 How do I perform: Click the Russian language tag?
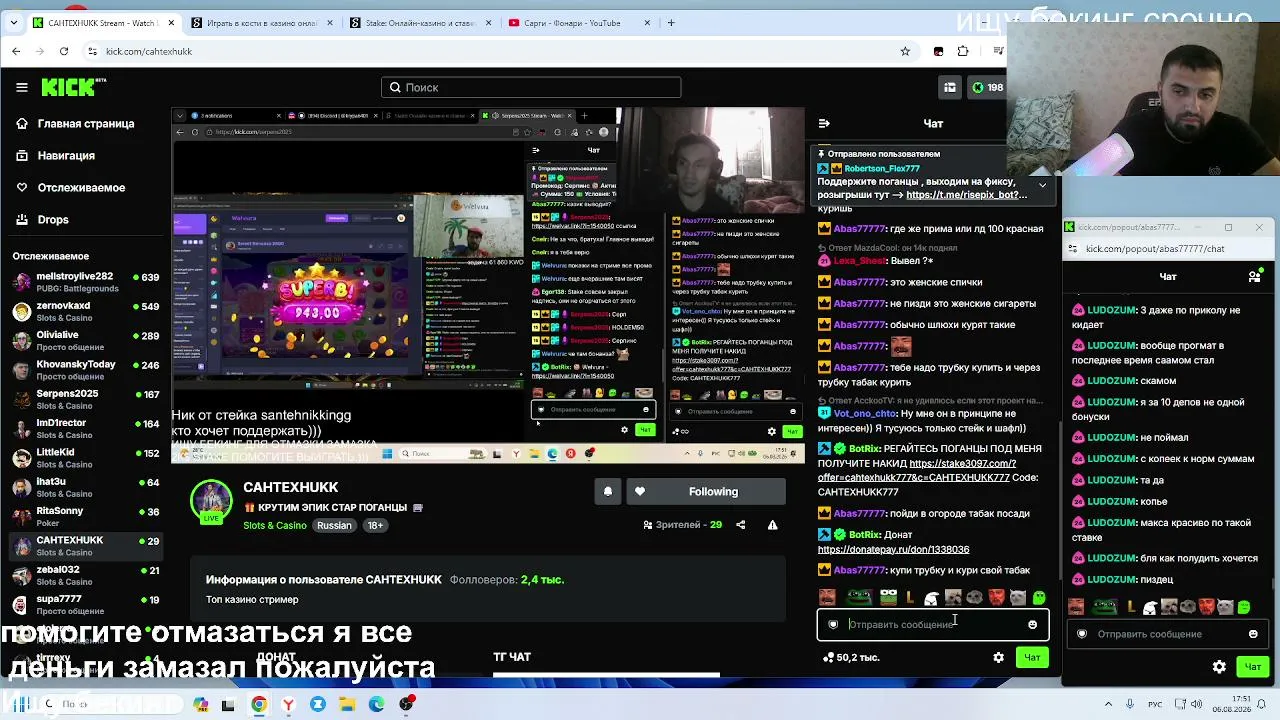(334, 525)
